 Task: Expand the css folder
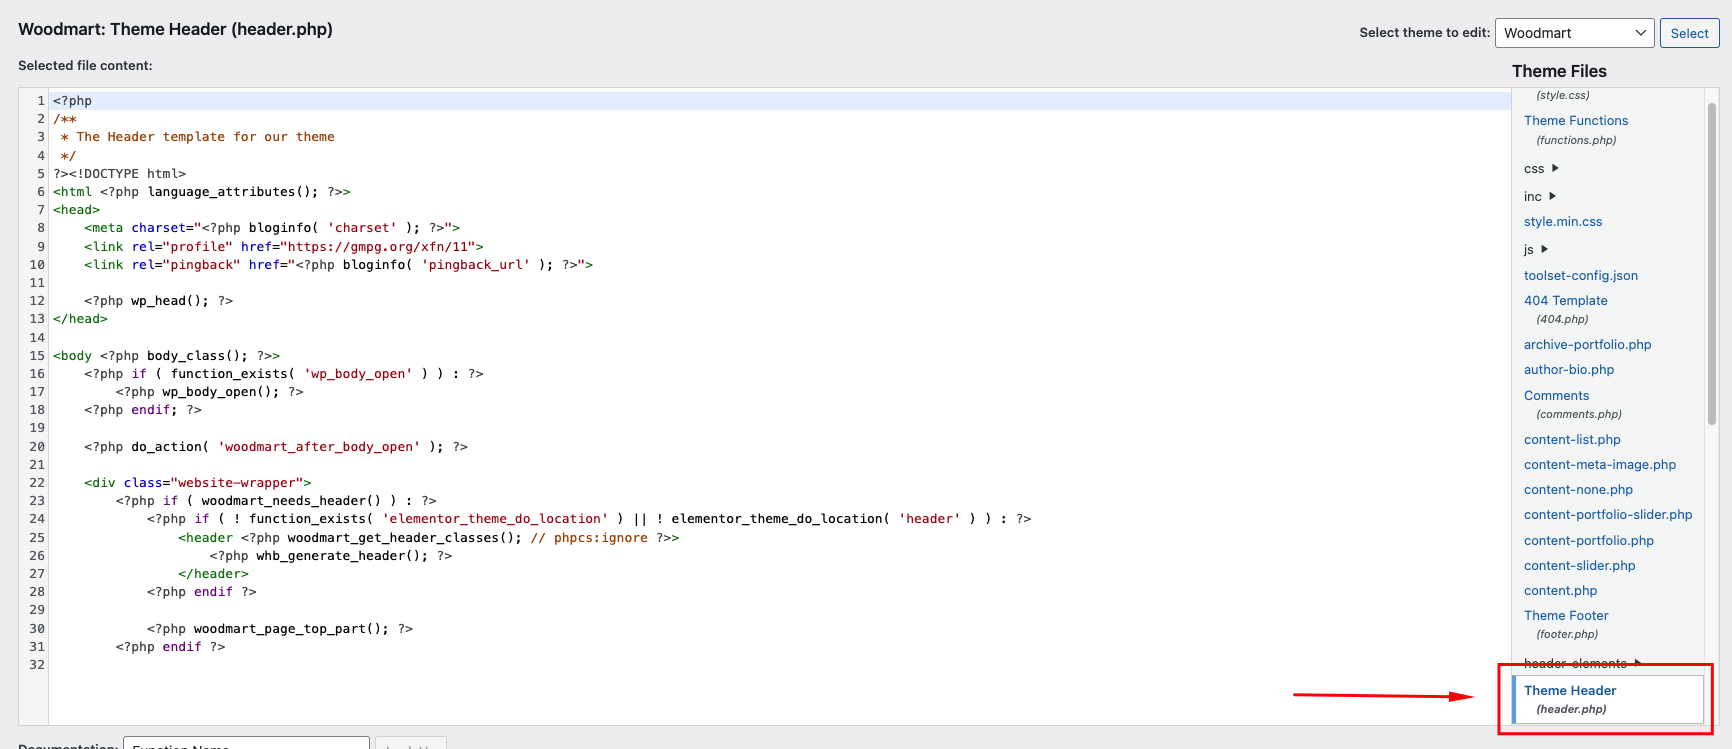point(1541,169)
